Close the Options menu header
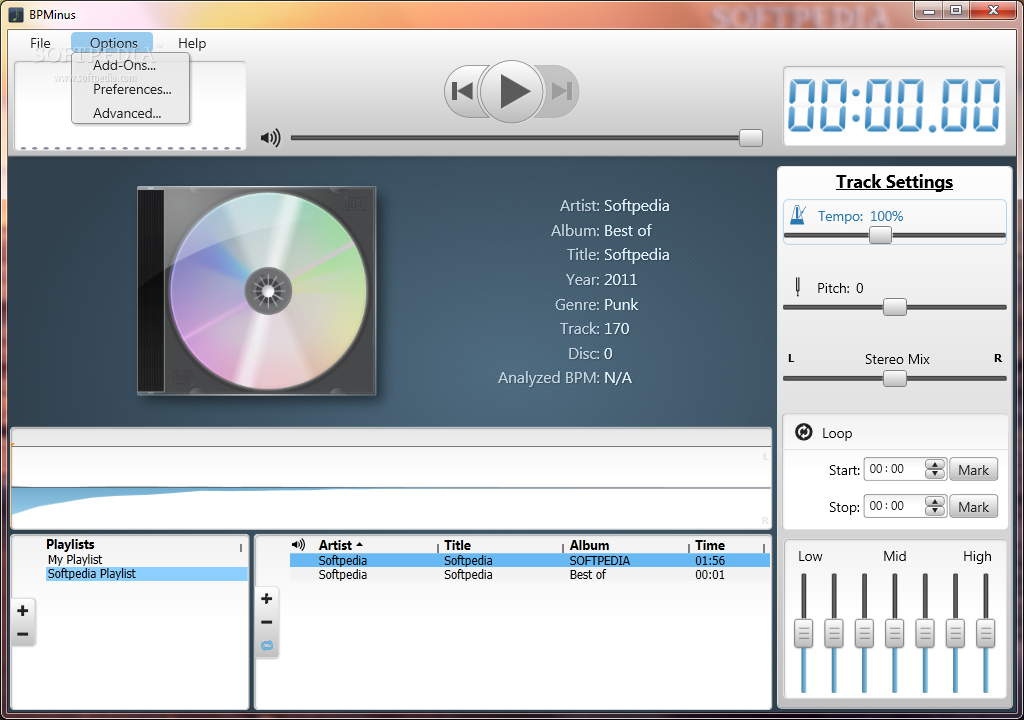1024x720 pixels. click(x=113, y=42)
